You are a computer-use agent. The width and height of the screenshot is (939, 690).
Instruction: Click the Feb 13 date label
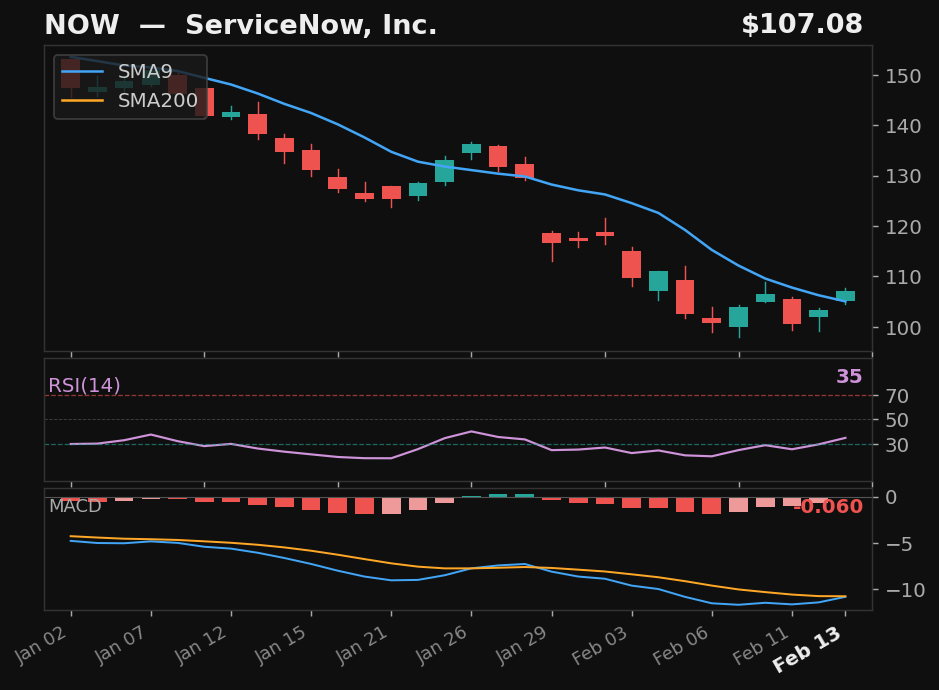807,649
